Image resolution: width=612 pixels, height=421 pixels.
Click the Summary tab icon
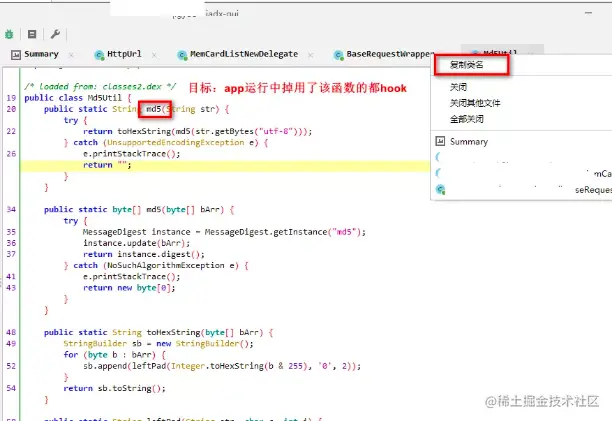pyautogui.click(x=16, y=55)
